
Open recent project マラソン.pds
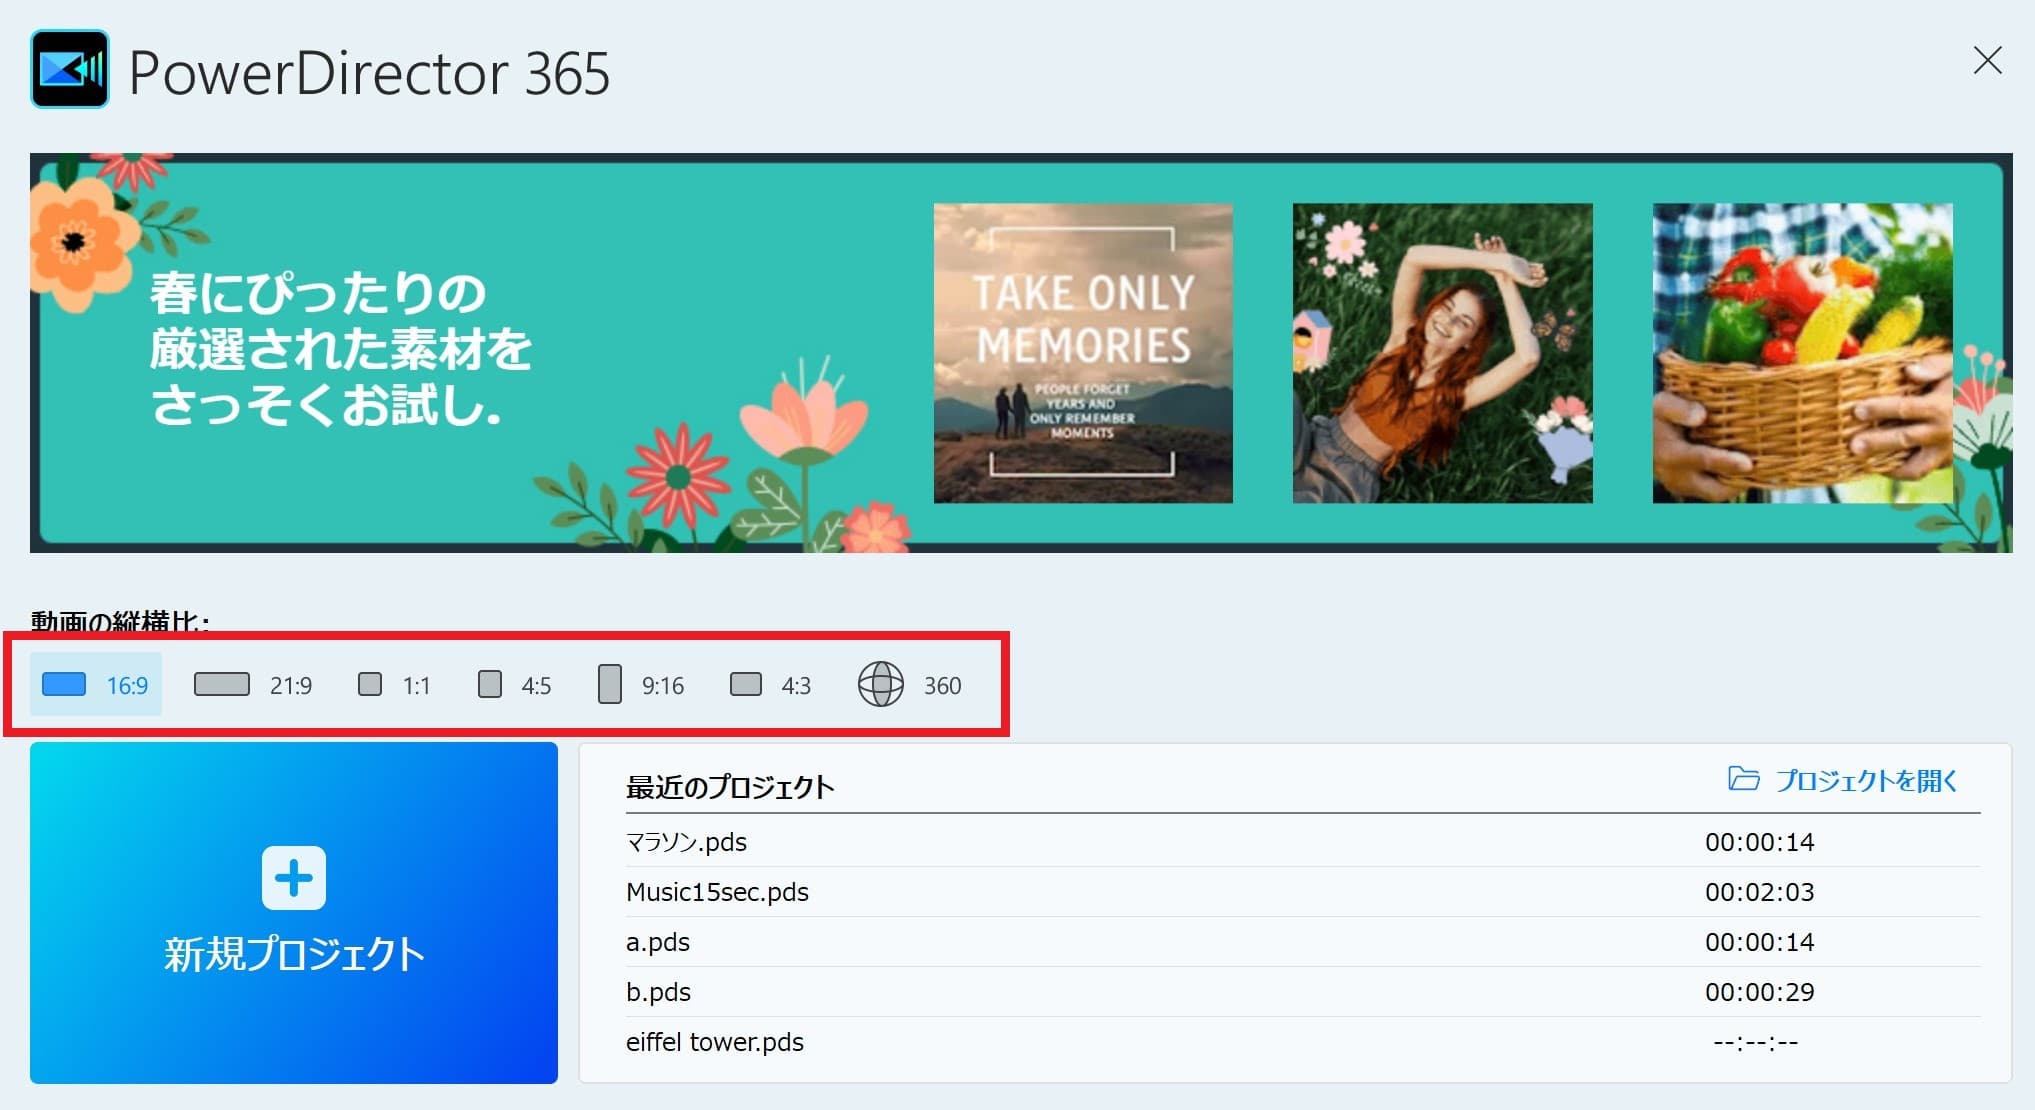(687, 842)
